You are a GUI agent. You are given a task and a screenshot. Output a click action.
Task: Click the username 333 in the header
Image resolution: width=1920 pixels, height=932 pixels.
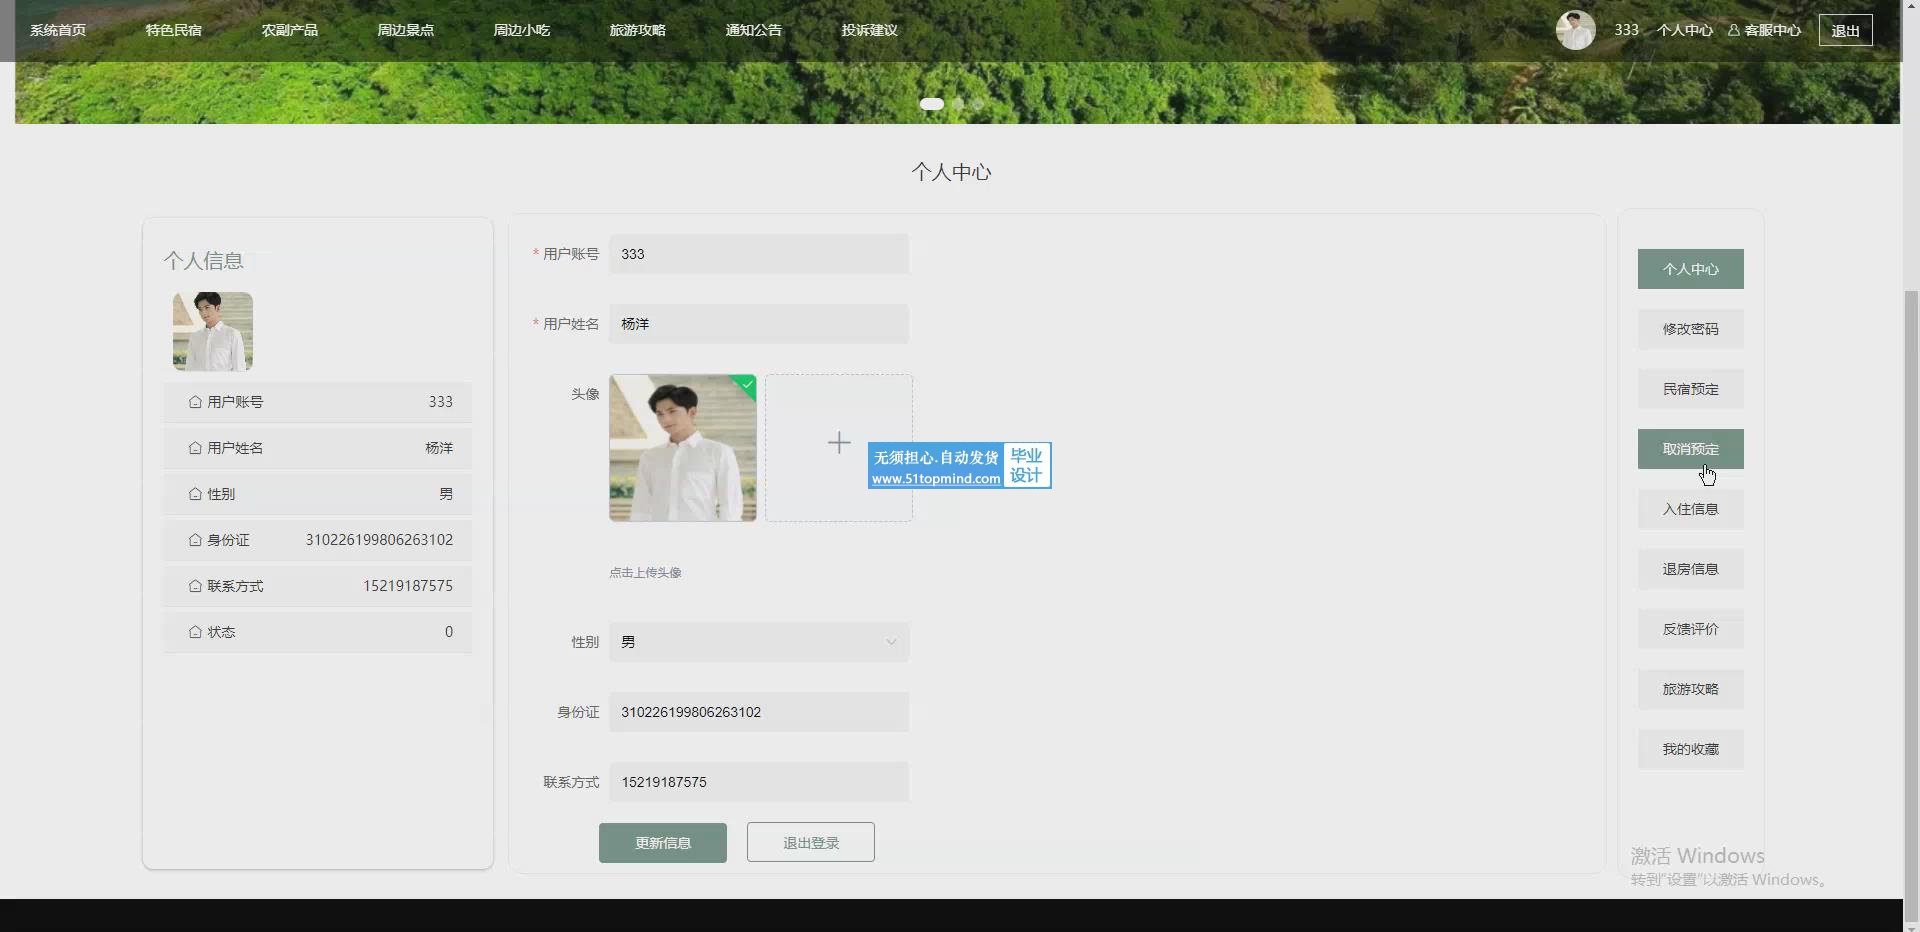click(1627, 30)
